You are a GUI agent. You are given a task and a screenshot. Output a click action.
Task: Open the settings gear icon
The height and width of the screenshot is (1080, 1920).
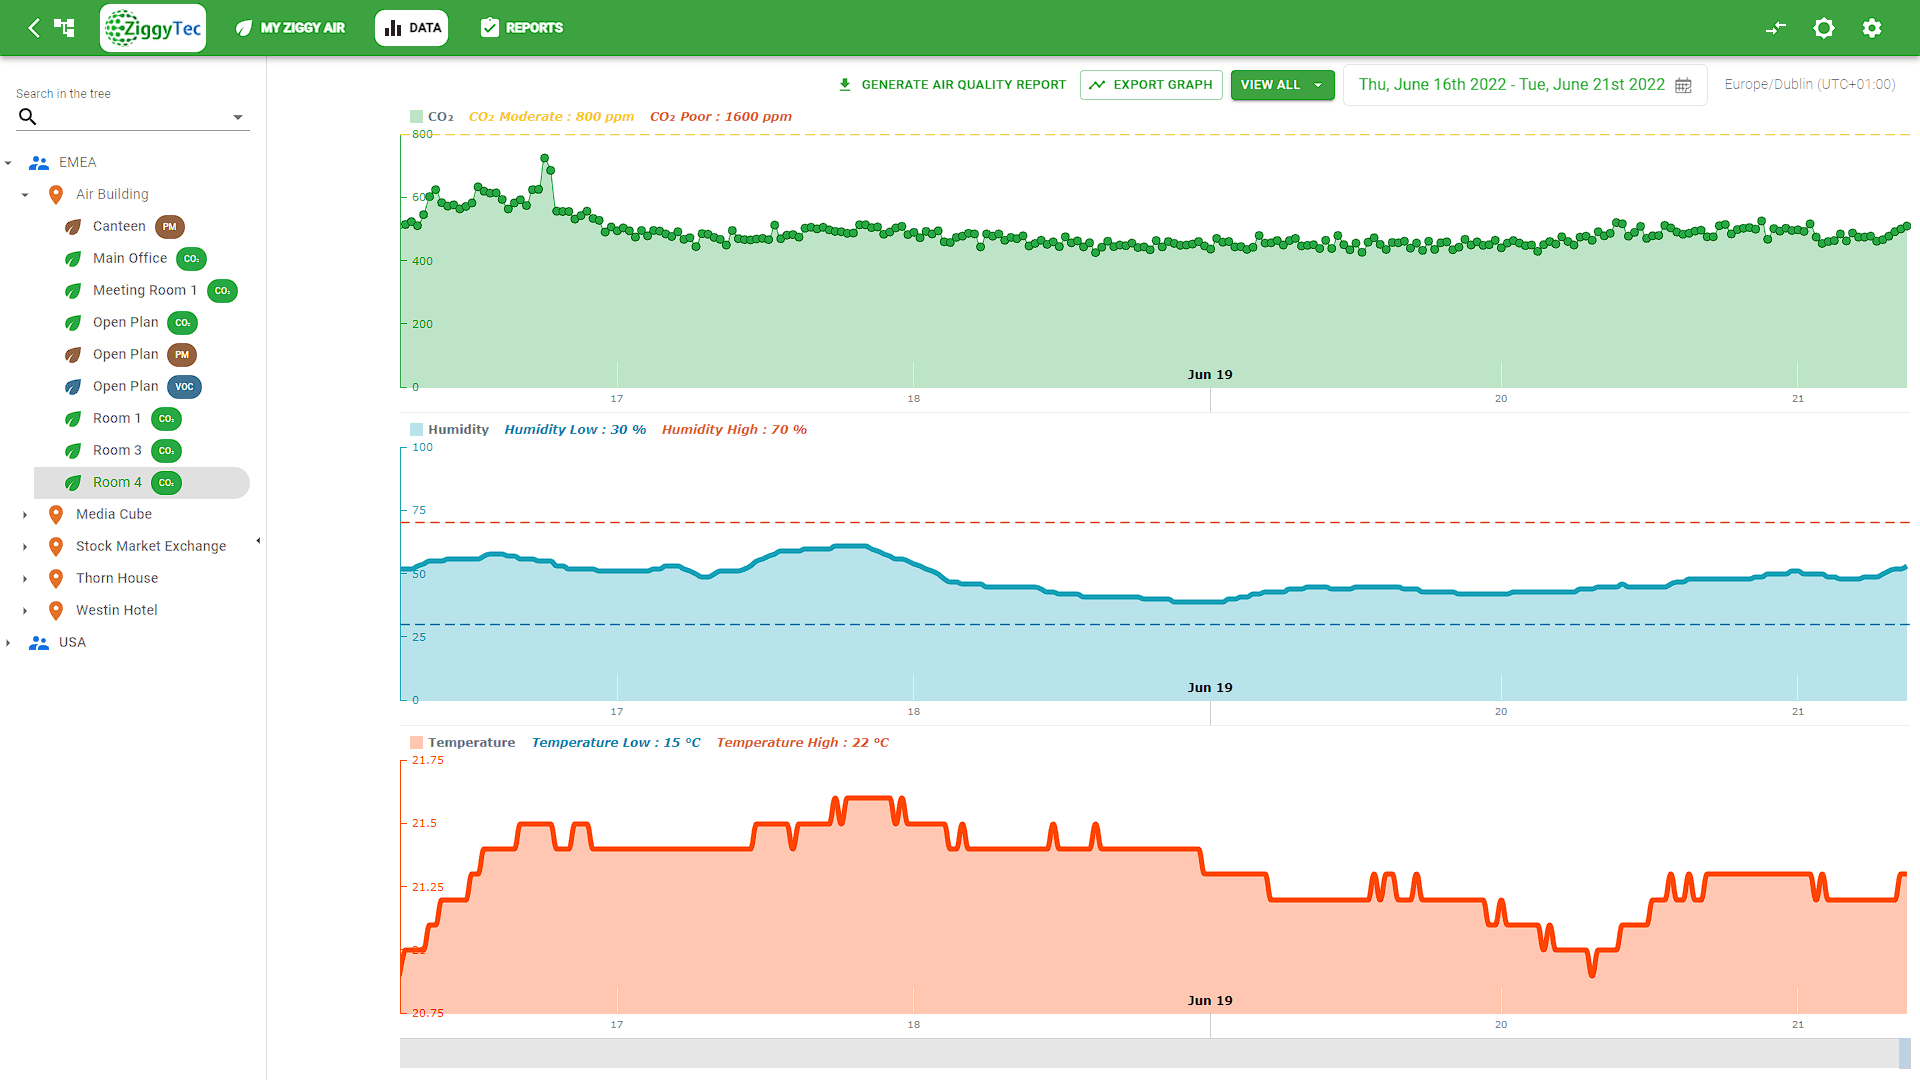tap(1872, 28)
